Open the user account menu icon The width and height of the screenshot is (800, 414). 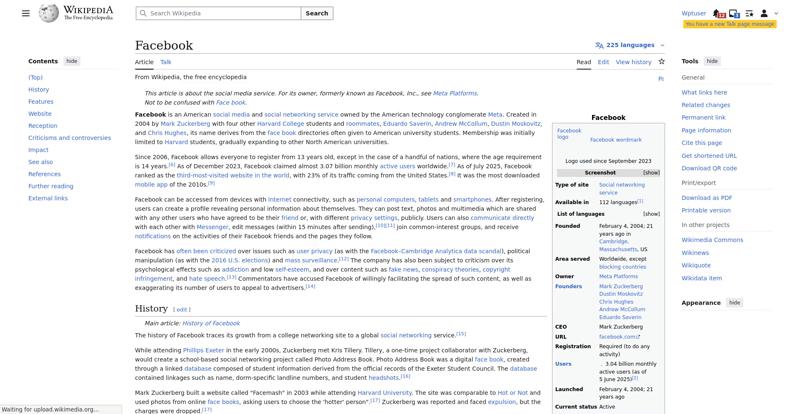coord(766,14)
